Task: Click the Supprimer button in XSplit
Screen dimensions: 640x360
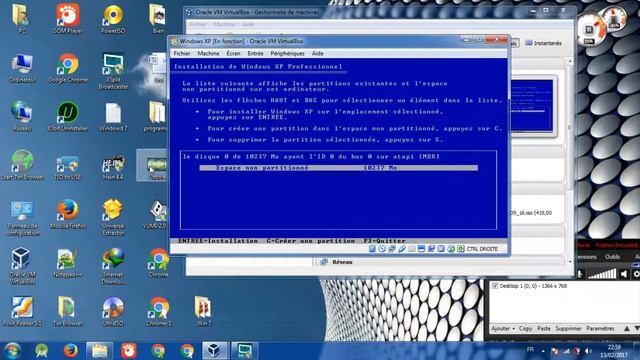Action: [x=568, y=329]
